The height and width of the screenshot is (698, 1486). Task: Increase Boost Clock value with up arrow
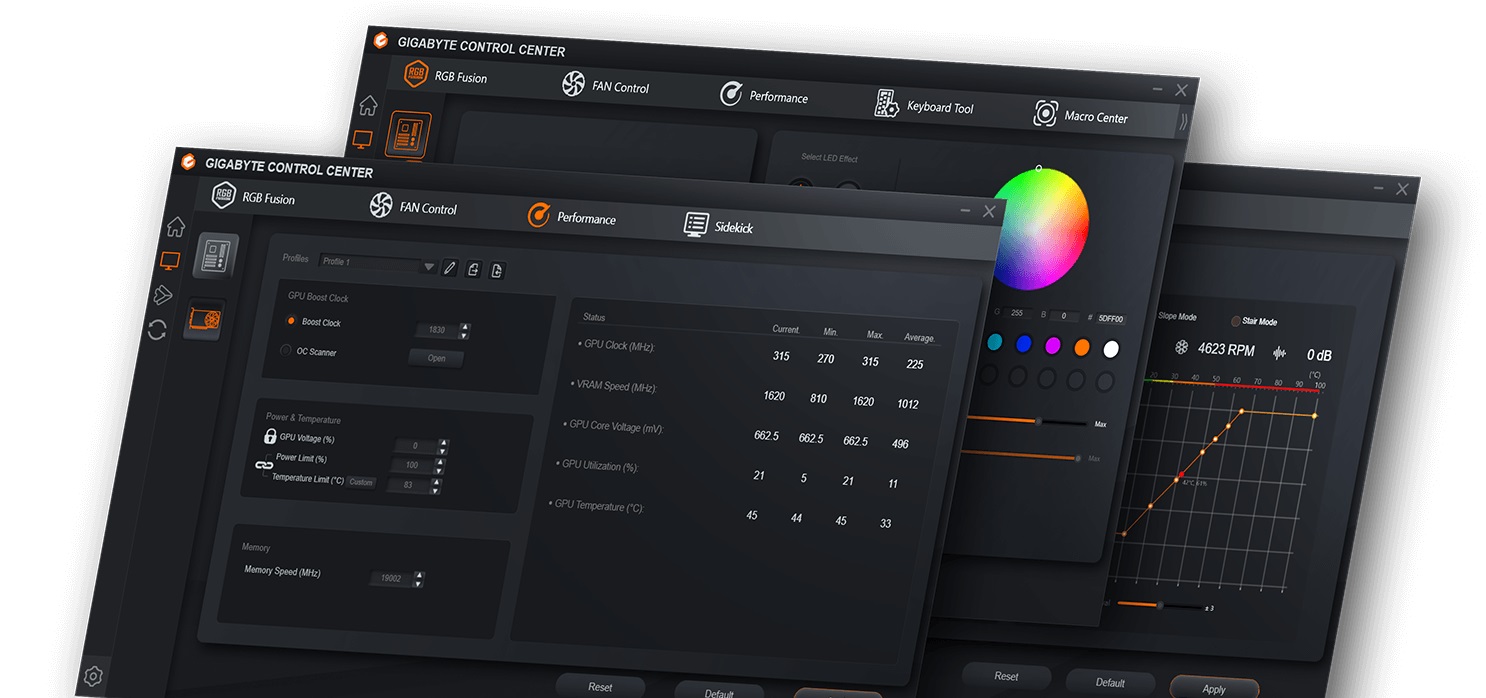465,326
